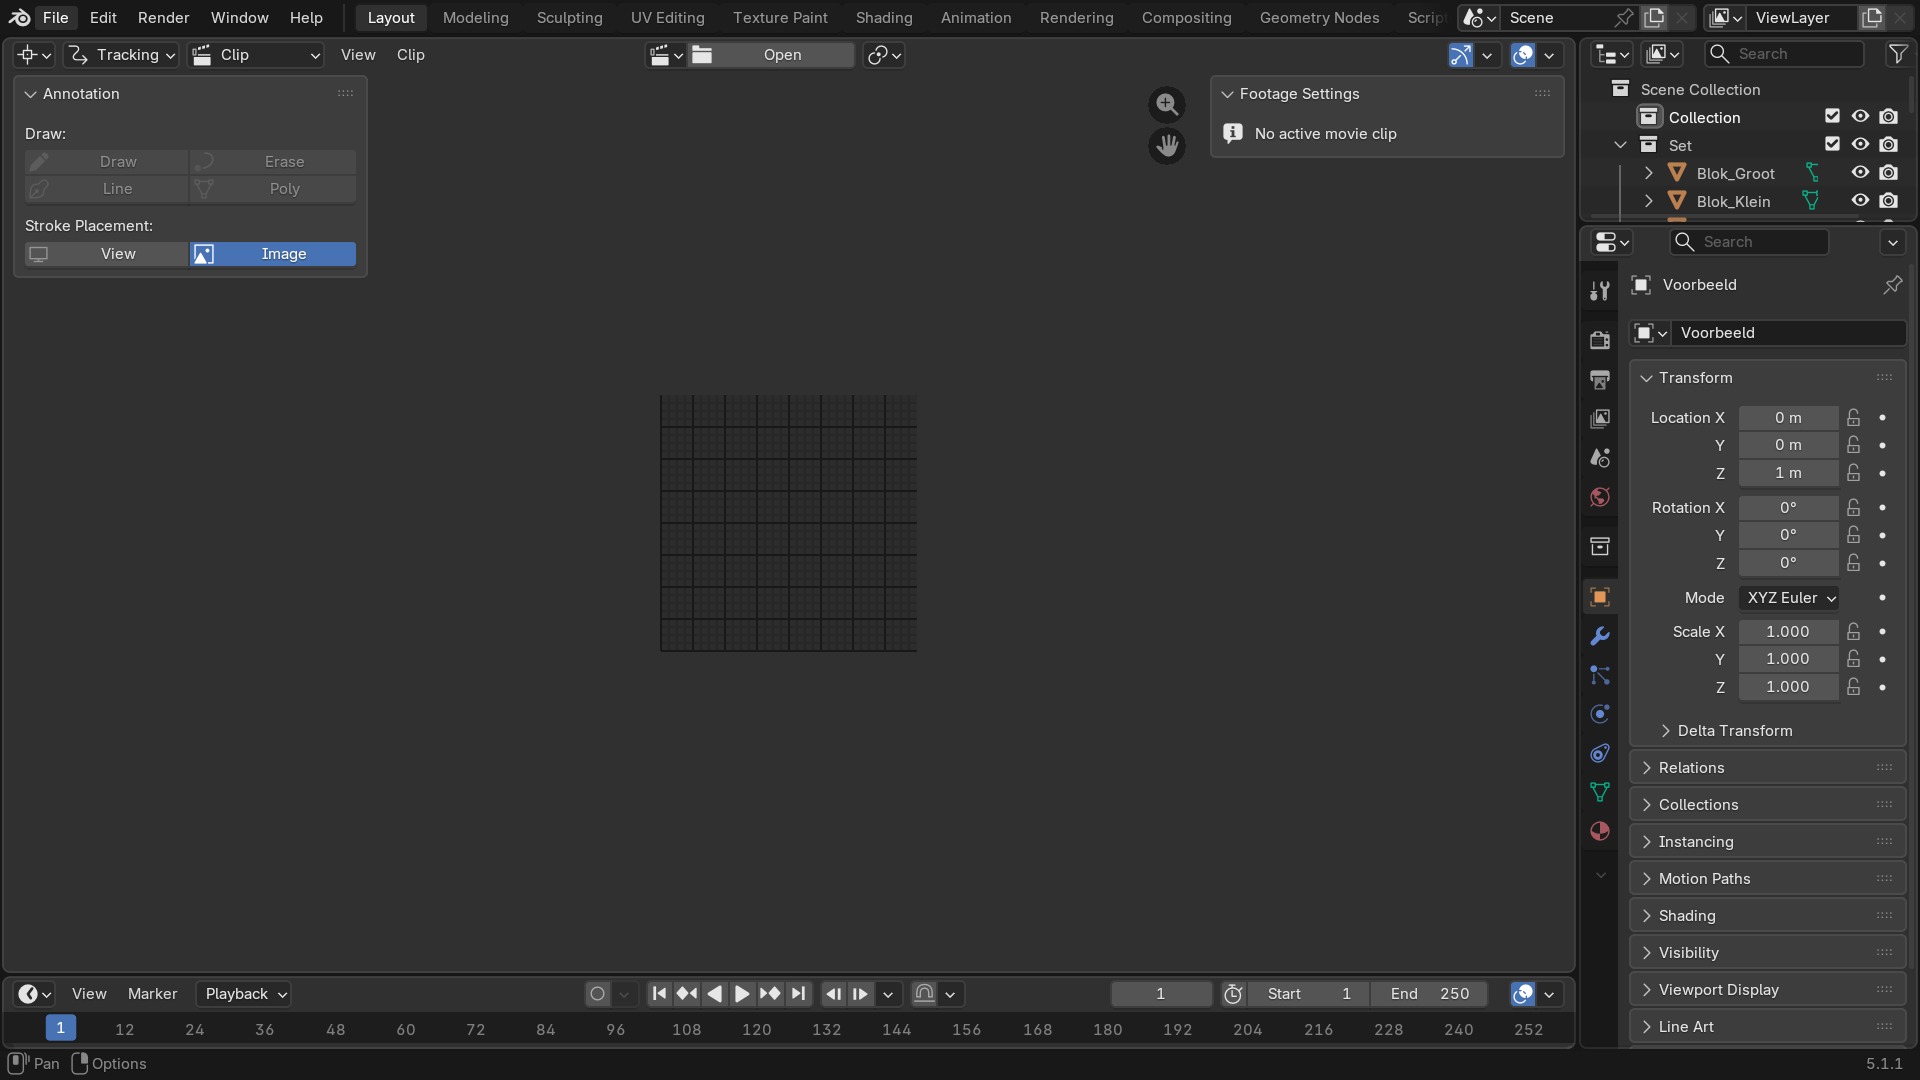Open the Render menu

tap(163, 18)
